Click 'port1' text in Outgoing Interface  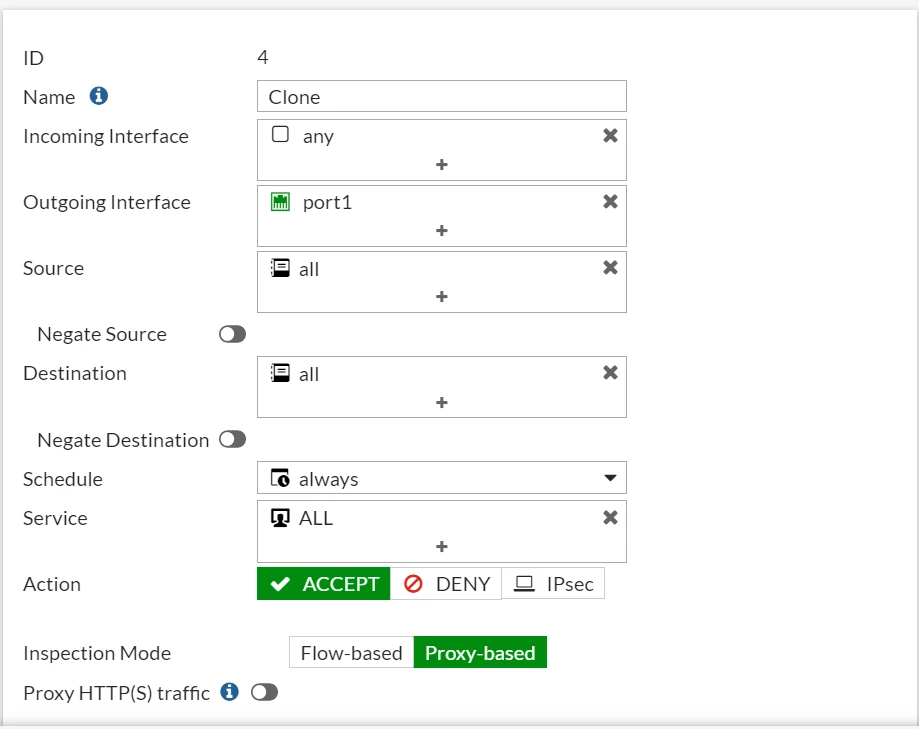point(327,202)
